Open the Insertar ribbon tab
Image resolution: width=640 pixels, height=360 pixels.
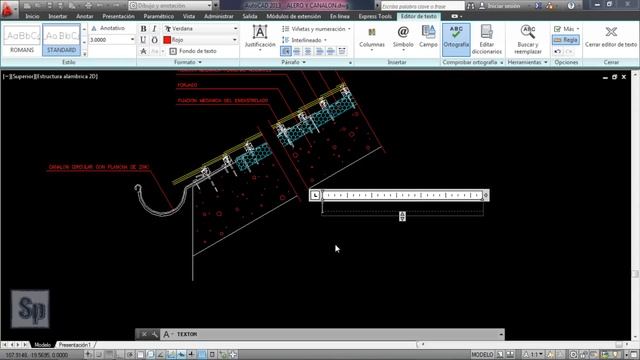(x=58, y=16)
